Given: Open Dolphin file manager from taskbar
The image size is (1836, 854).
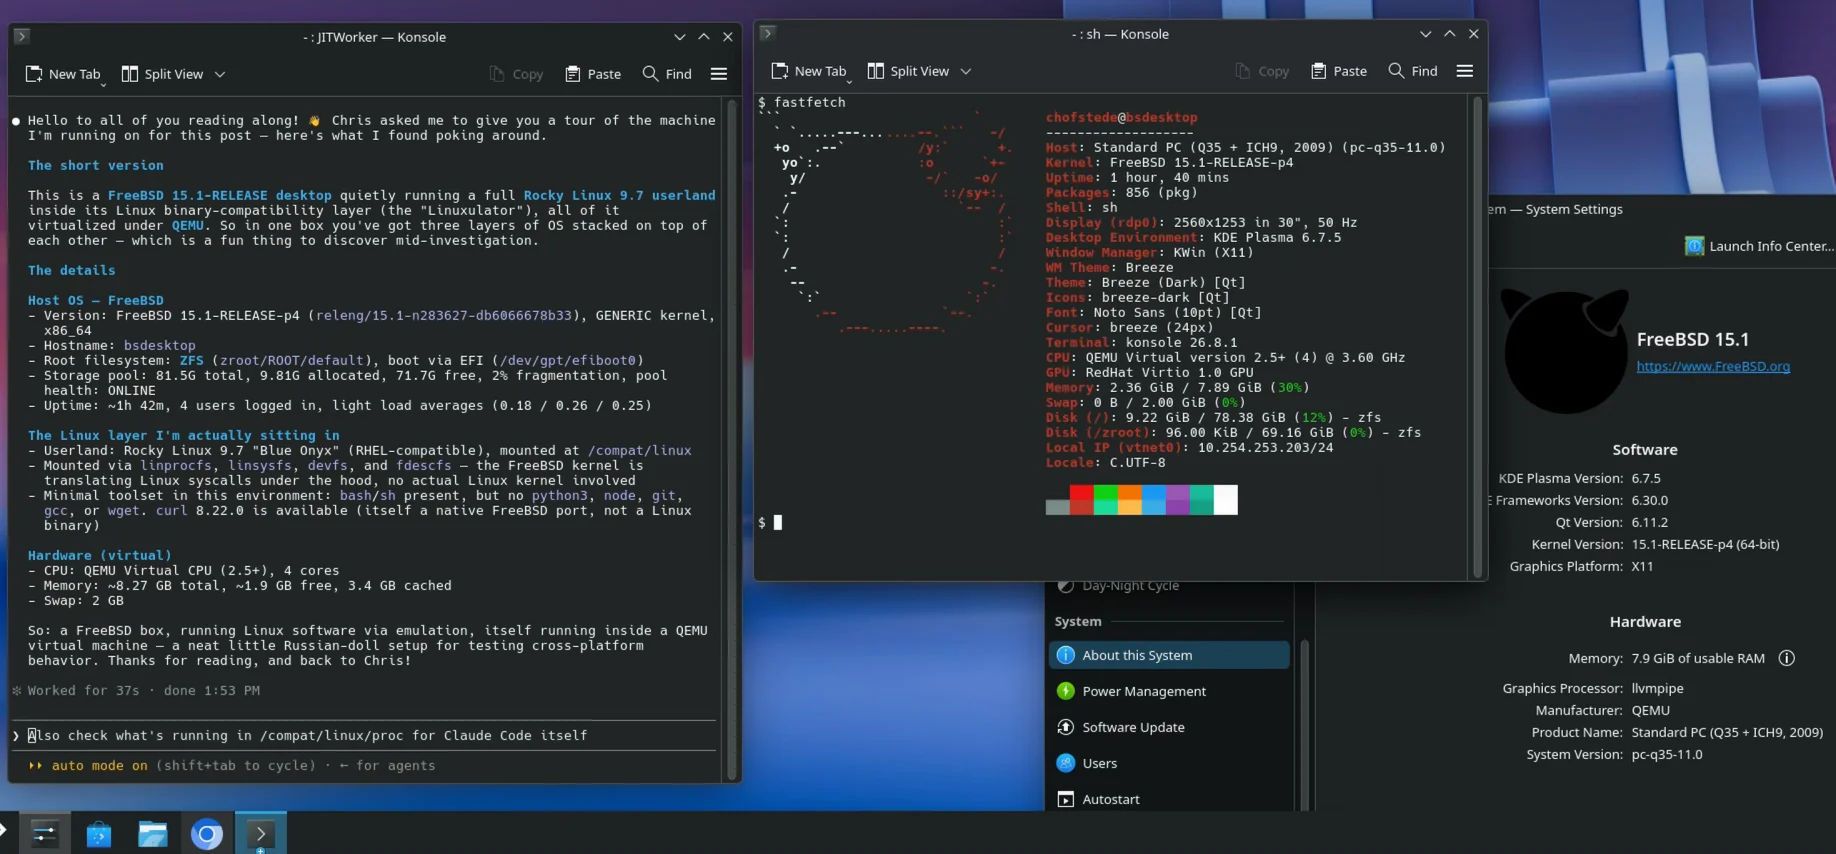Looking at the screenshot, I should point(153,833).
